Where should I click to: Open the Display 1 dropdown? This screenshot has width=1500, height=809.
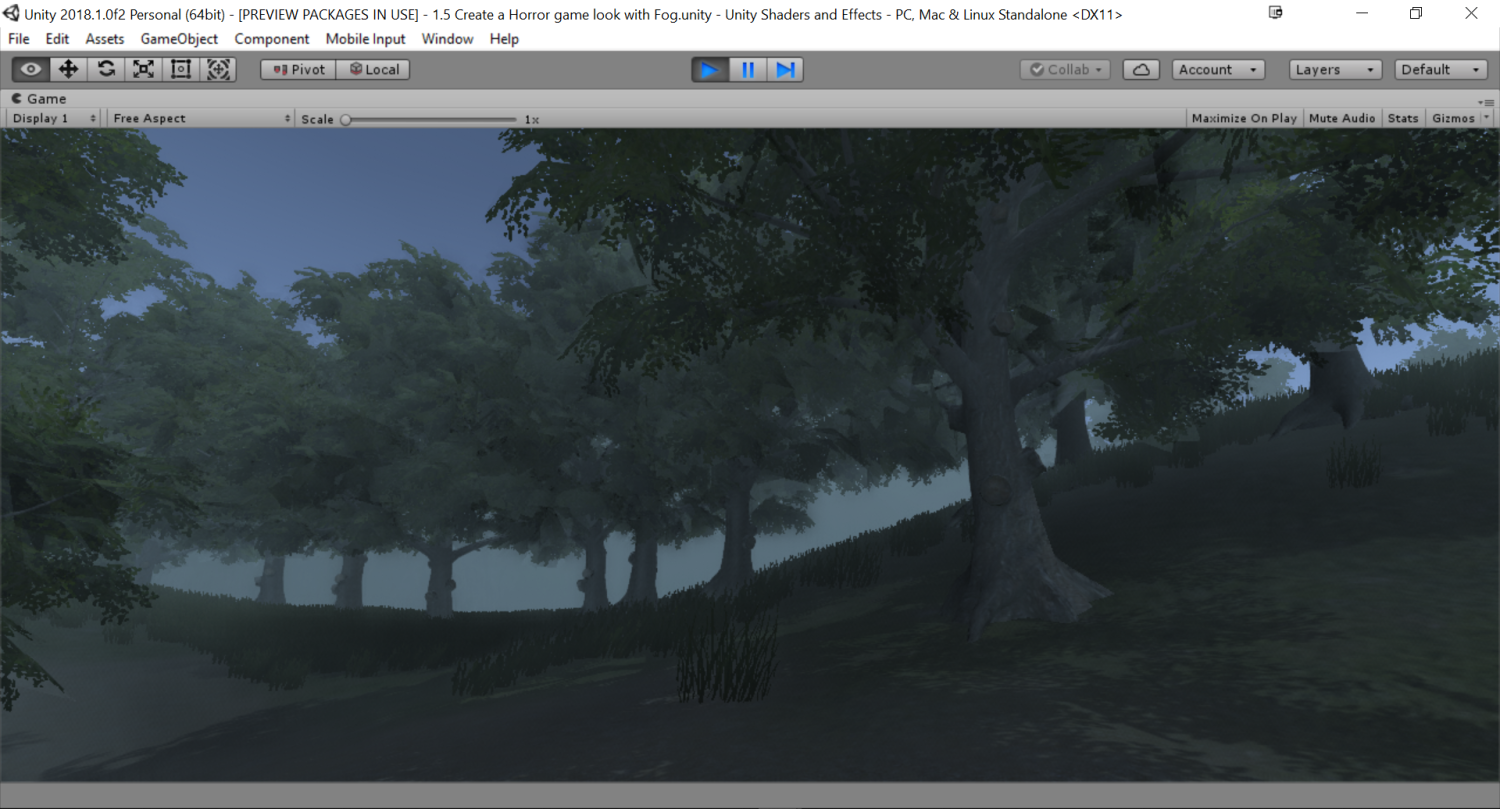[54, 118]
